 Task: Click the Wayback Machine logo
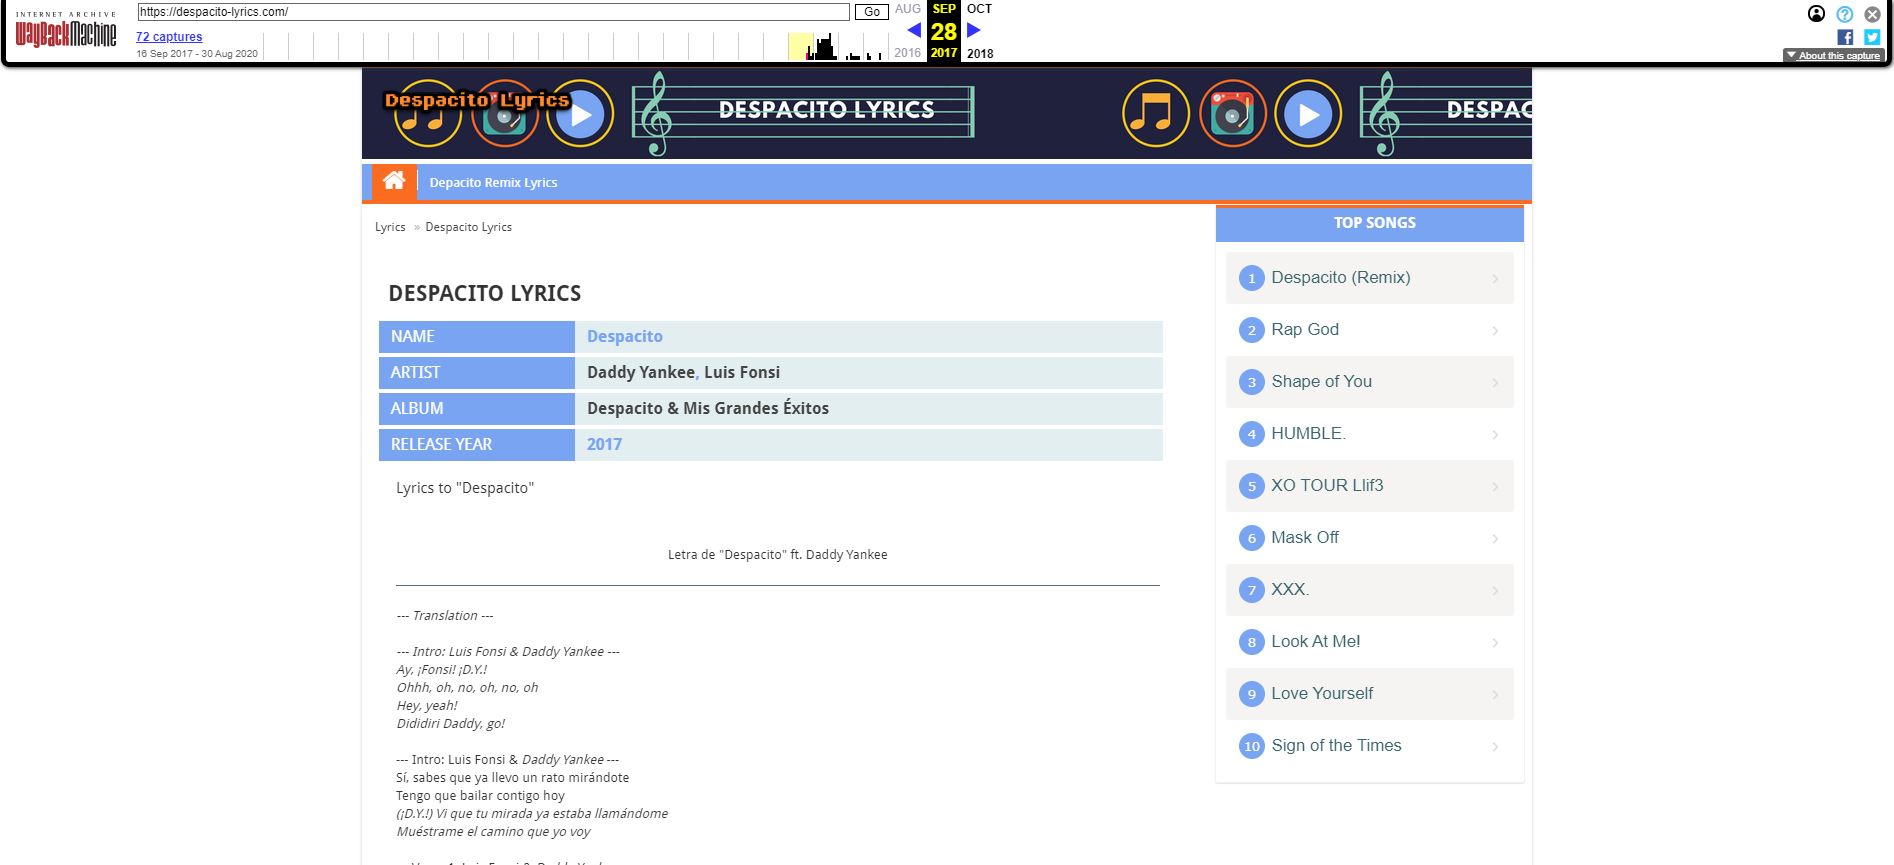click(x=66, y=33)
